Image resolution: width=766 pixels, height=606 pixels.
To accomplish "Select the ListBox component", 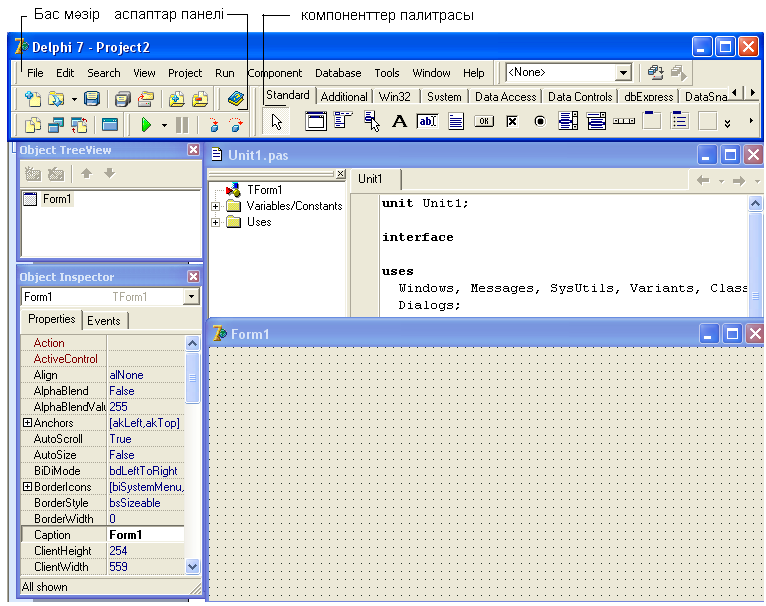I will click(568, 121).
